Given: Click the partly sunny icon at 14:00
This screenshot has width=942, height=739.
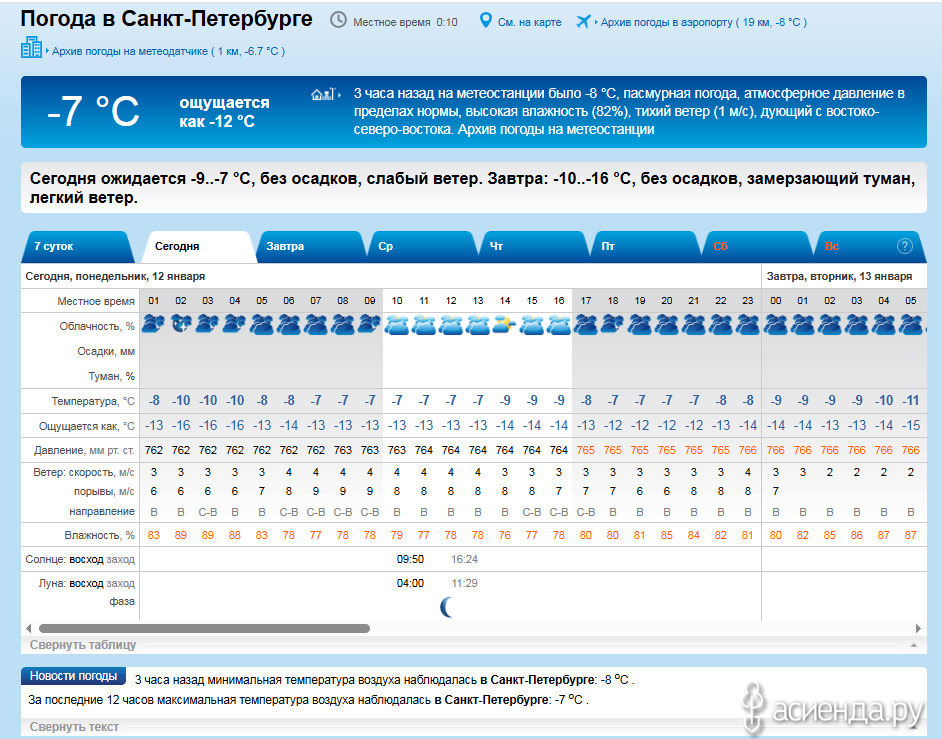Looking at the screenshot, I should (x=505, y=324).
